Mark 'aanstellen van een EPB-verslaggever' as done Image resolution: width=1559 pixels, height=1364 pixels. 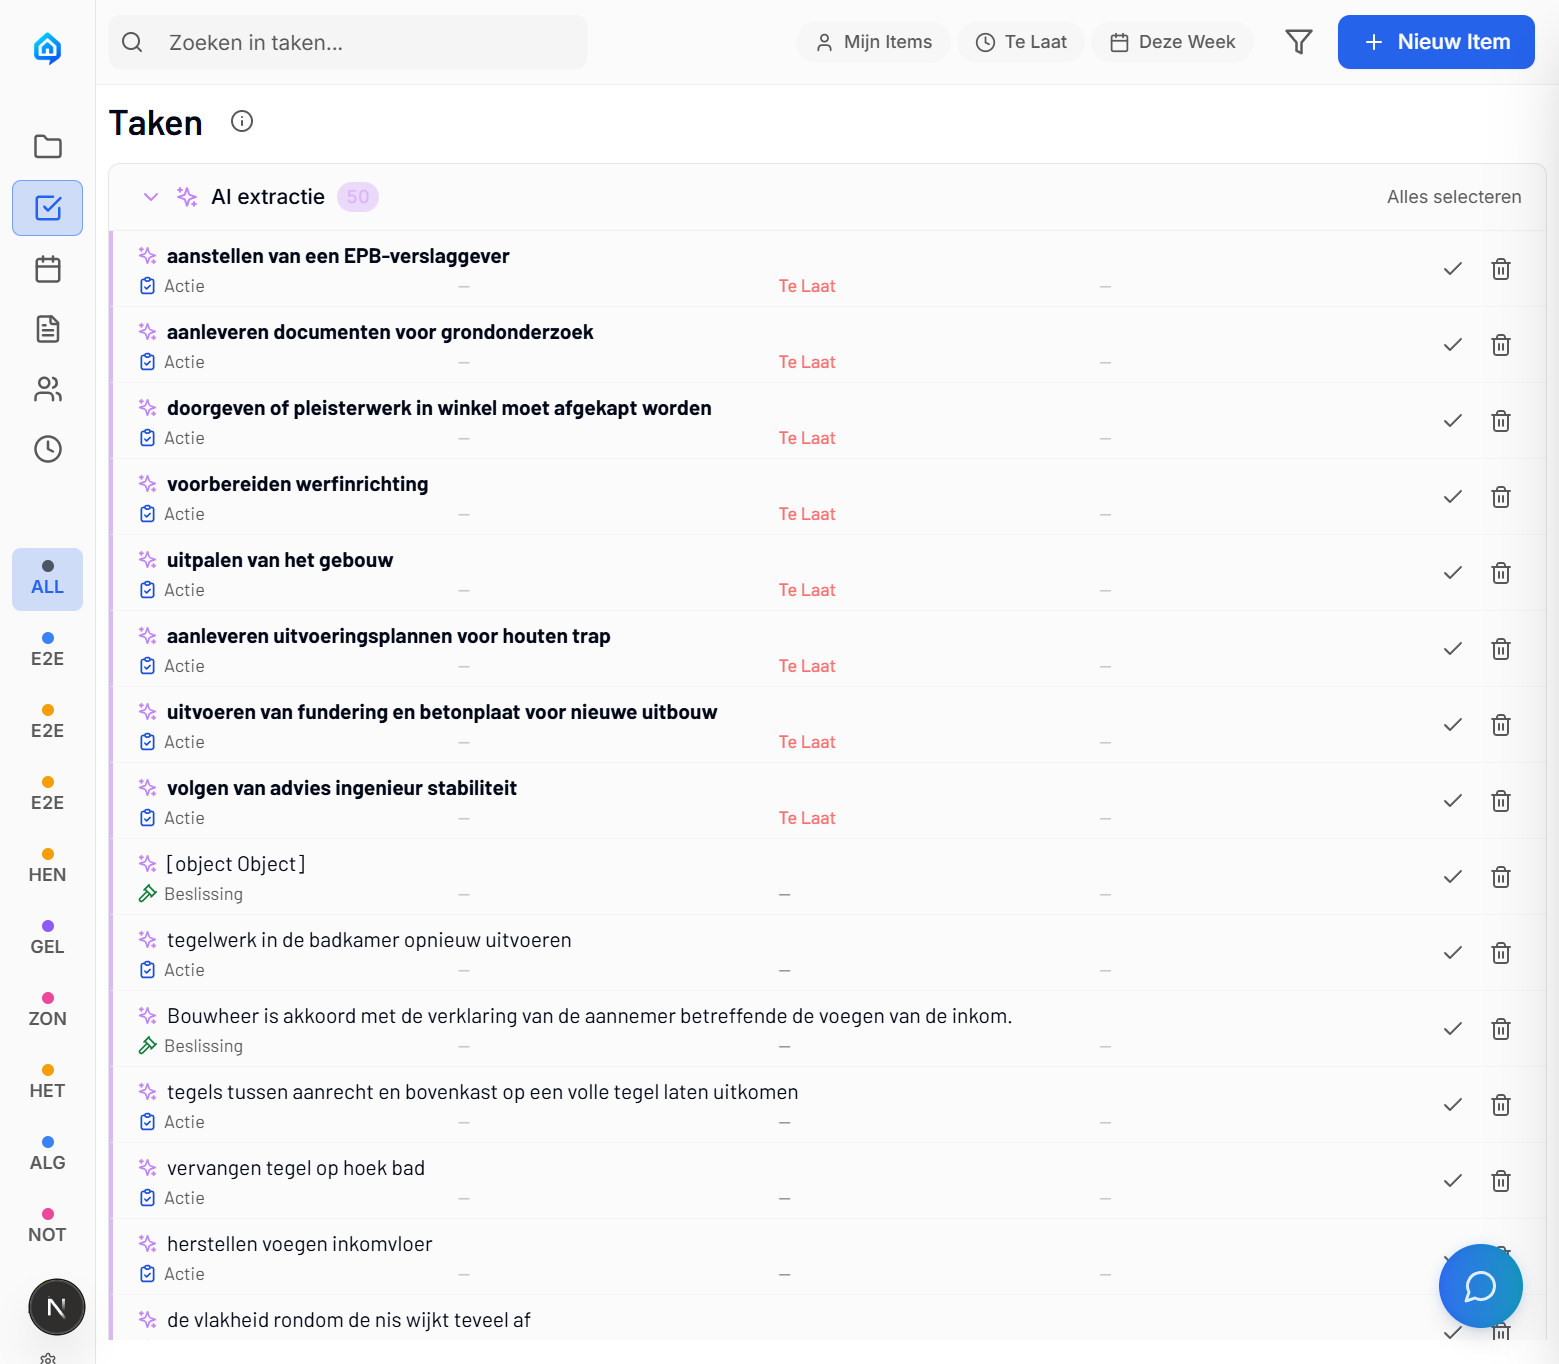tap(1452, 269)
